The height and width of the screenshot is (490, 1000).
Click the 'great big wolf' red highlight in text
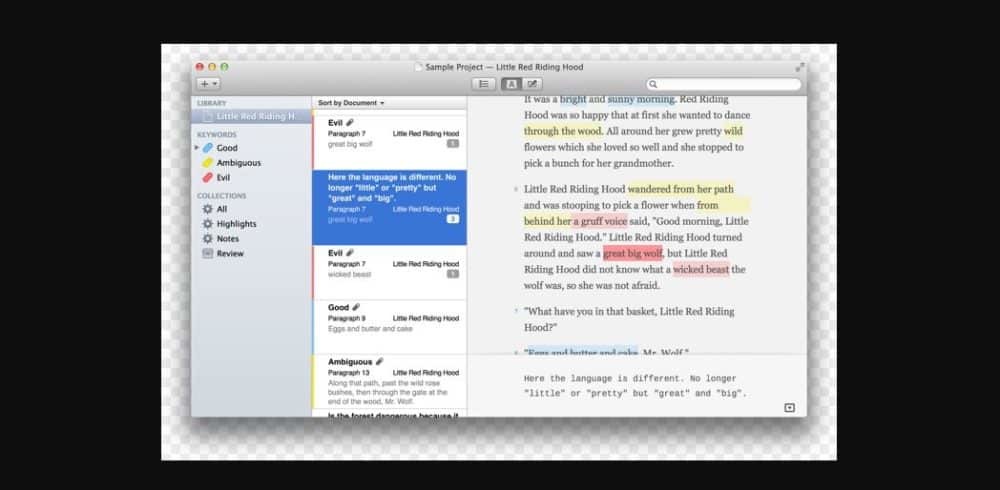tap(632, 254)
